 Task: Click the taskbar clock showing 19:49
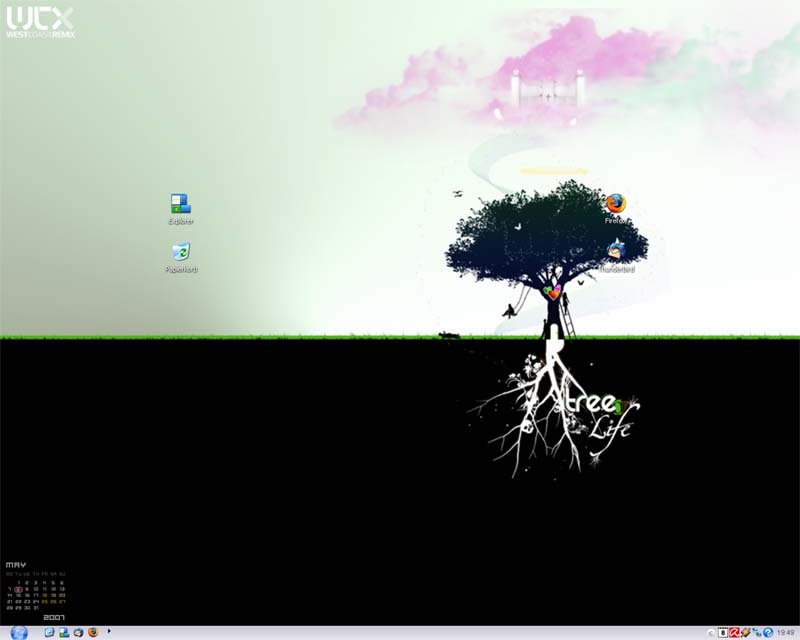(786, 632)
